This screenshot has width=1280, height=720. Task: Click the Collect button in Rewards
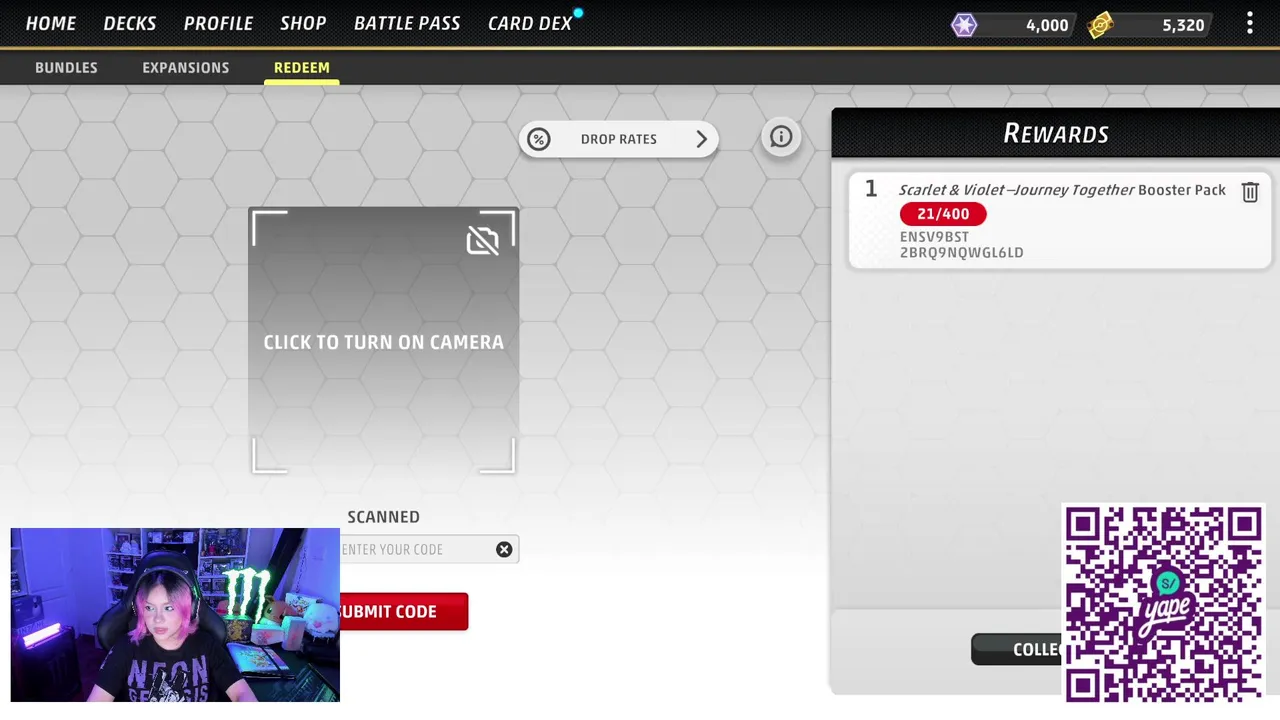pos(1016,649)
